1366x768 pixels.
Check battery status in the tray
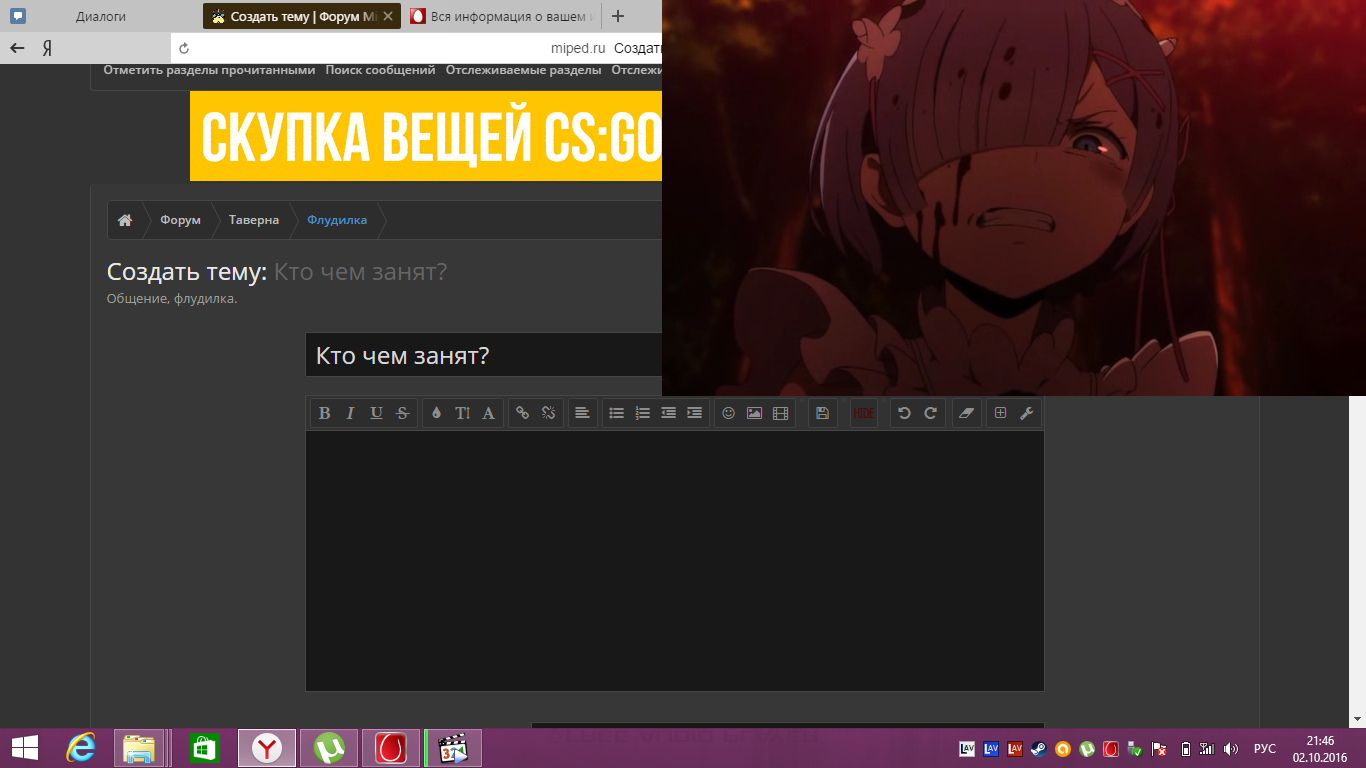click(x=1185, y=748)
